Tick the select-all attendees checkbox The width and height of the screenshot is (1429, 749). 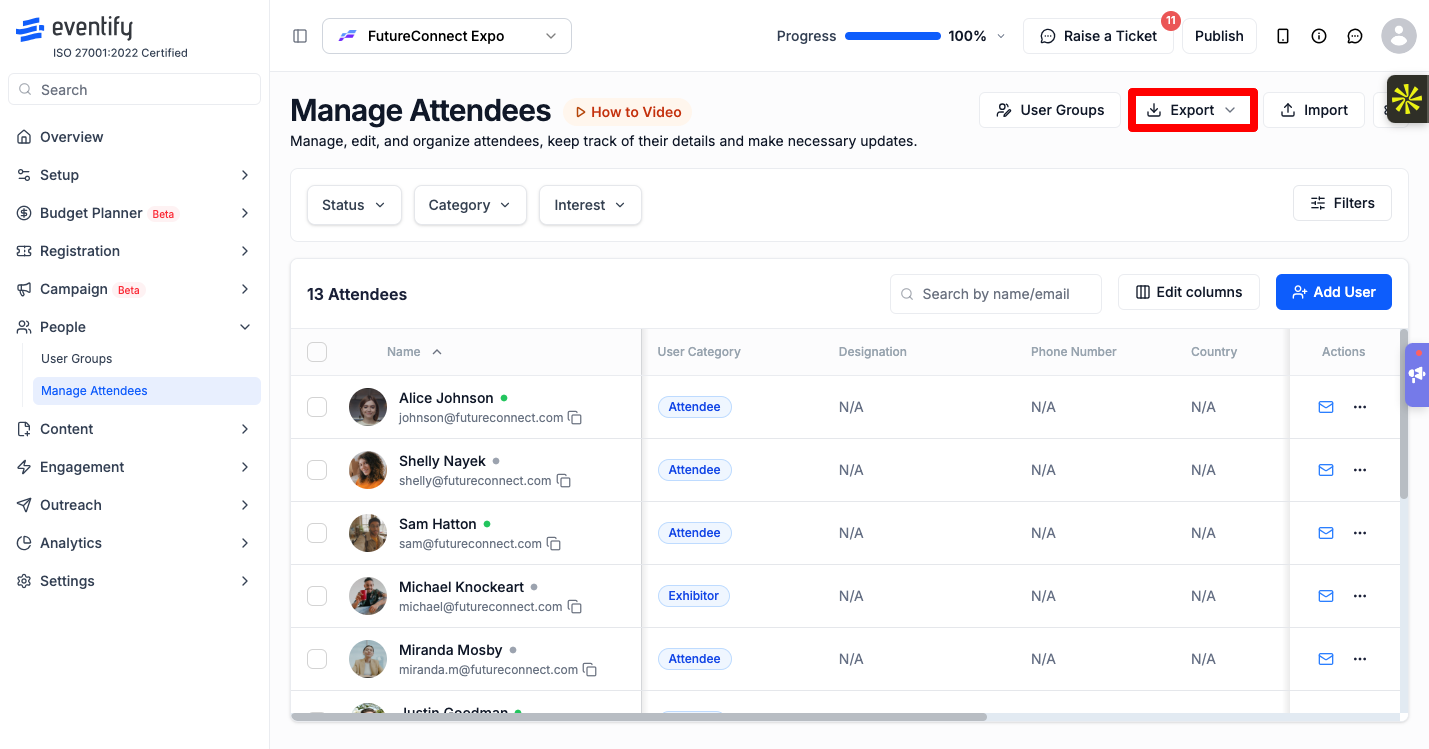[x=317, y=352]
